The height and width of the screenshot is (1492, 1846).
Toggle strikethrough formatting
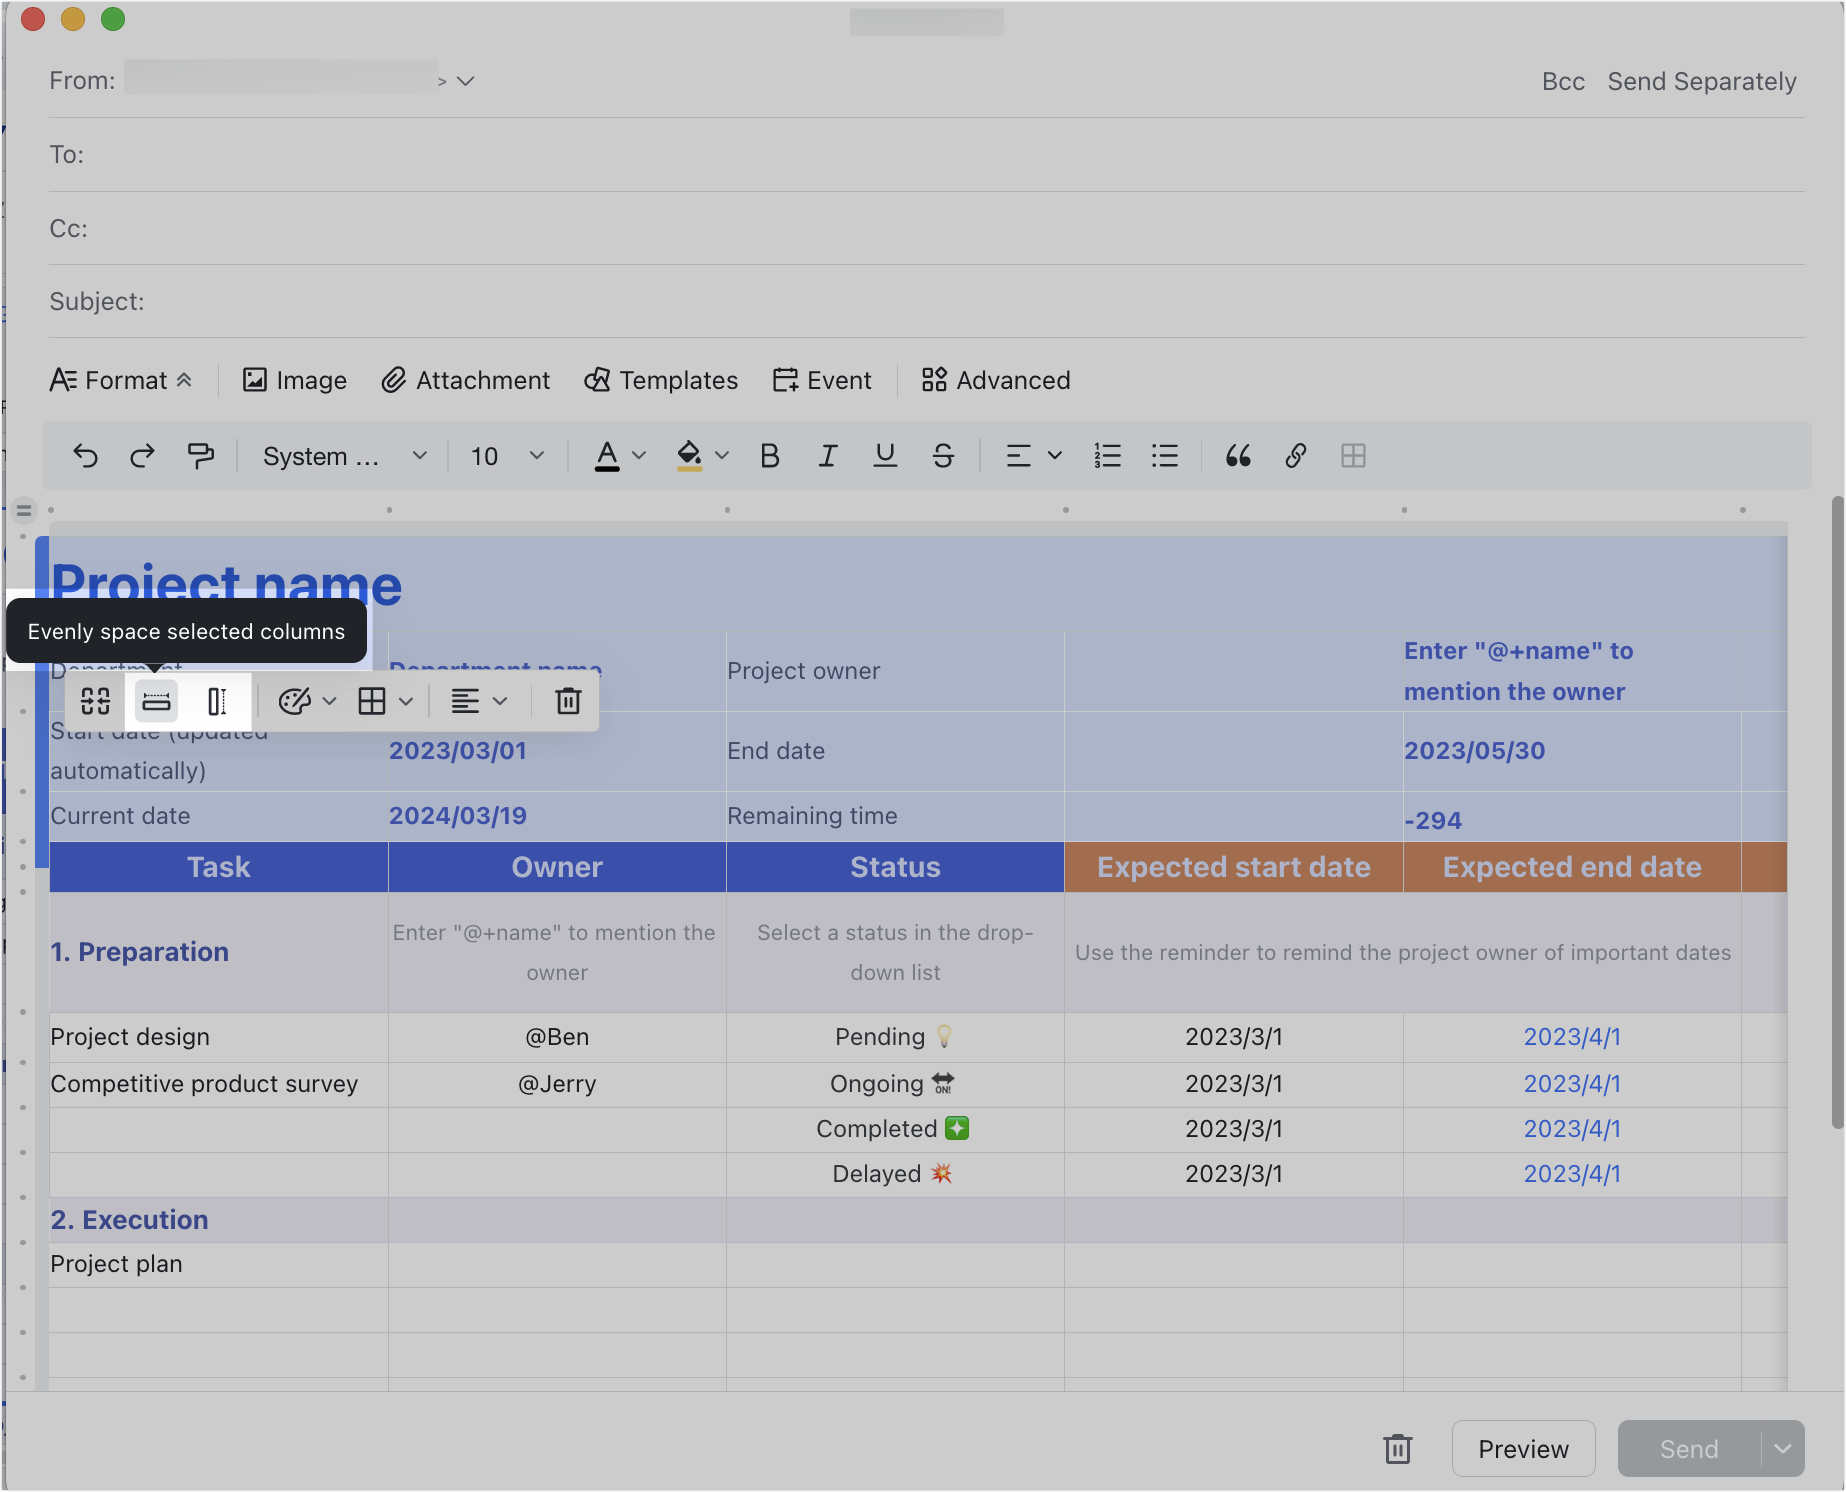pyautogui.click(x=943, y=456)
